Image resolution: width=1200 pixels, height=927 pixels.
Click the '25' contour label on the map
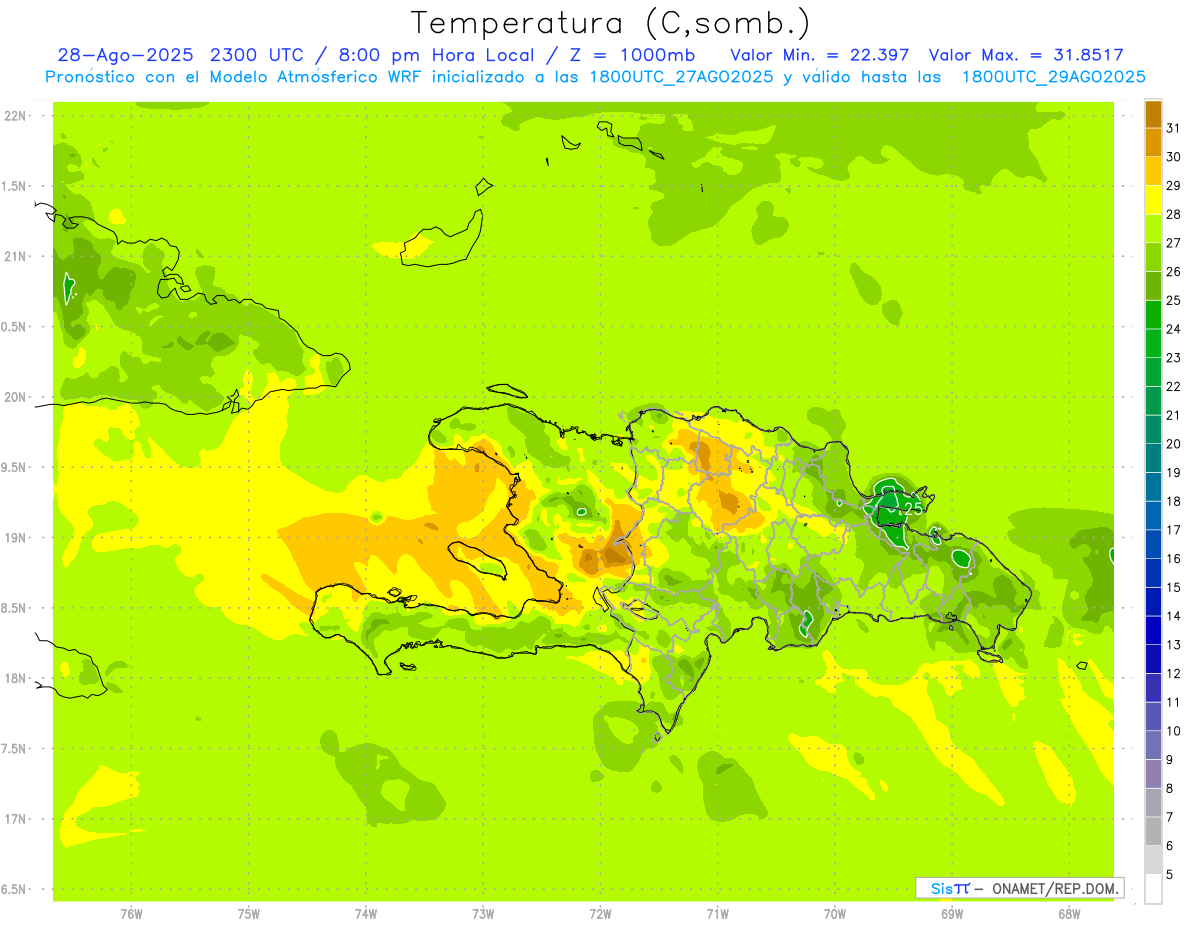(x=912, y=509)
